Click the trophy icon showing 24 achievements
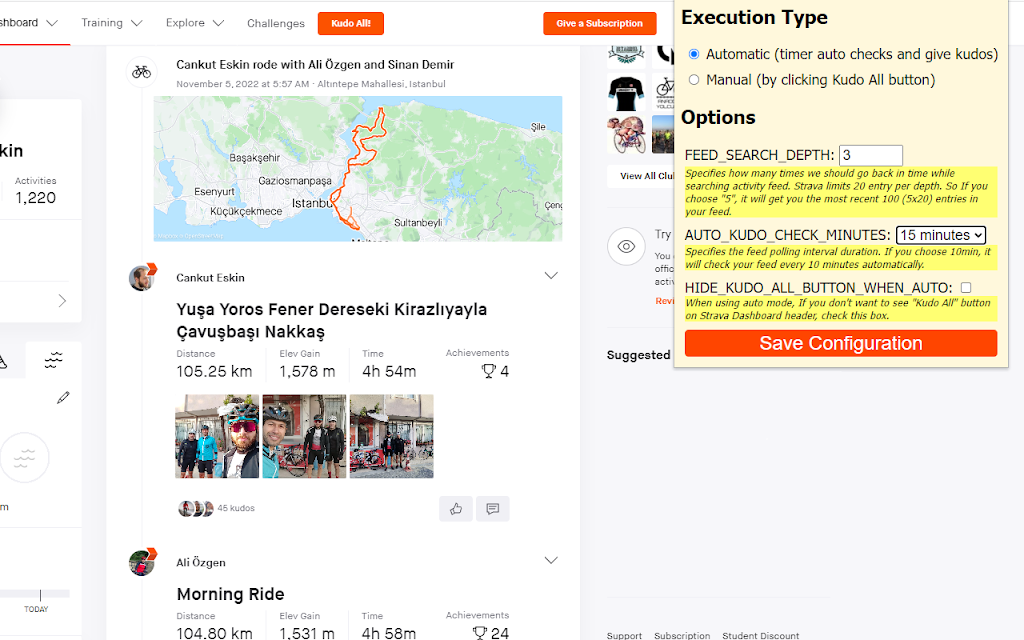Image resolution: width=1024 pixels, height=640 pixels. point(480,633)
